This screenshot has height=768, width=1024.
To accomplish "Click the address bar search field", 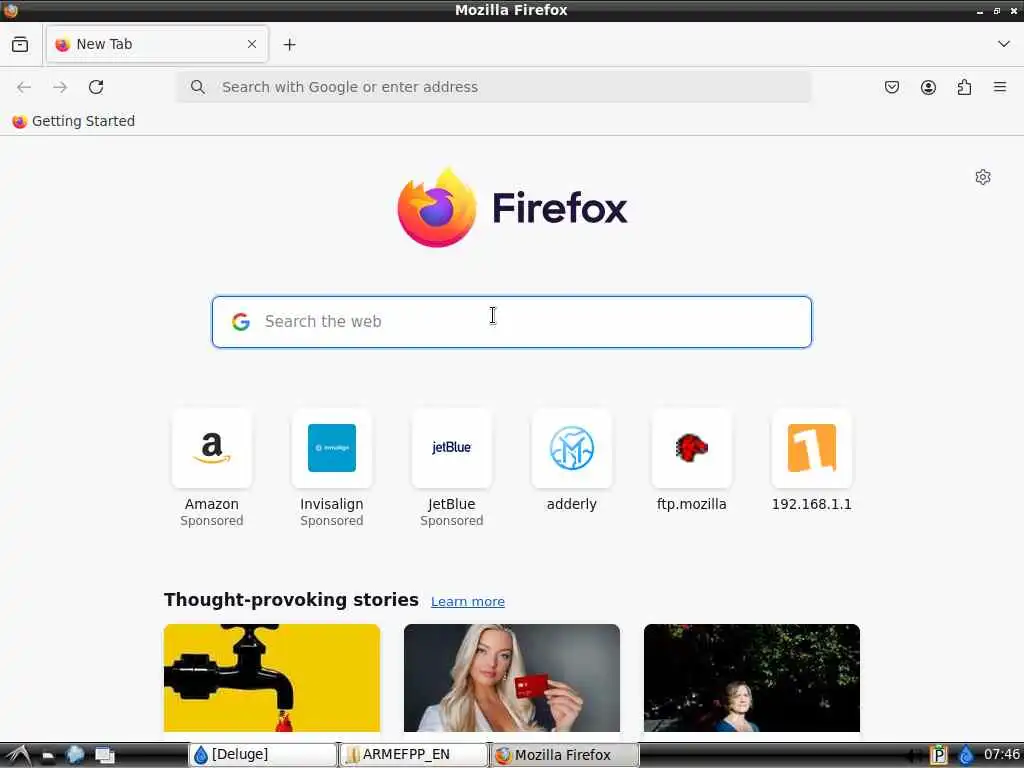I will [494, 87].
